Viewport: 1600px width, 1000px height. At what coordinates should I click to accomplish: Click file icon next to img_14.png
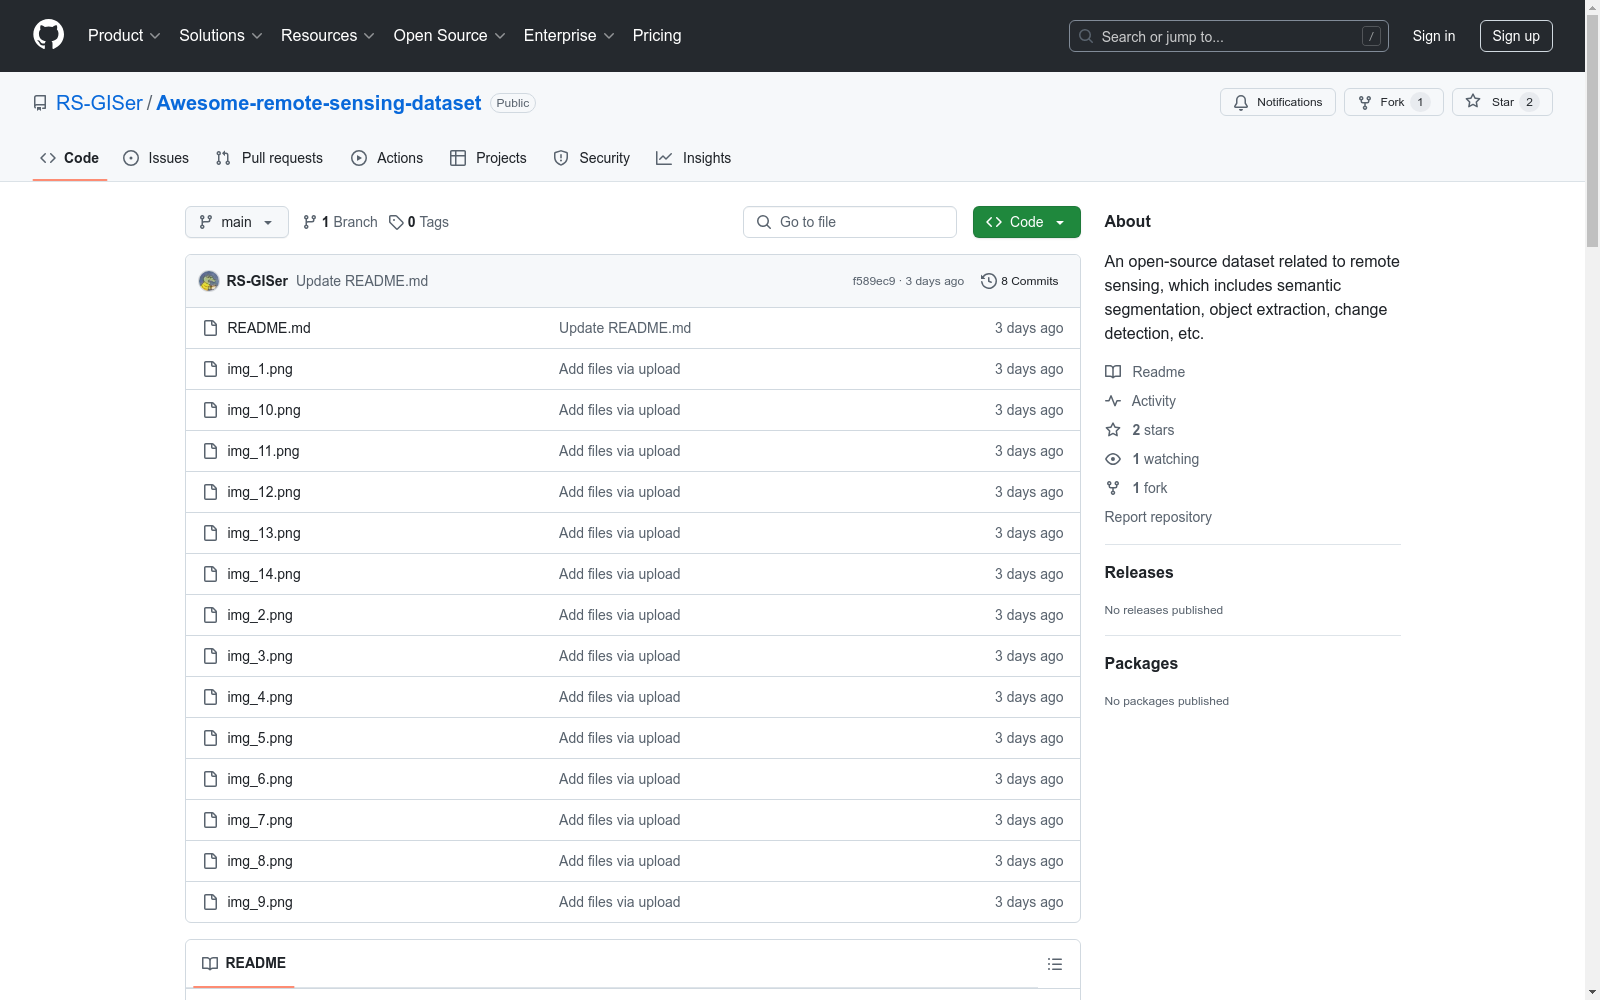[210, 574]
